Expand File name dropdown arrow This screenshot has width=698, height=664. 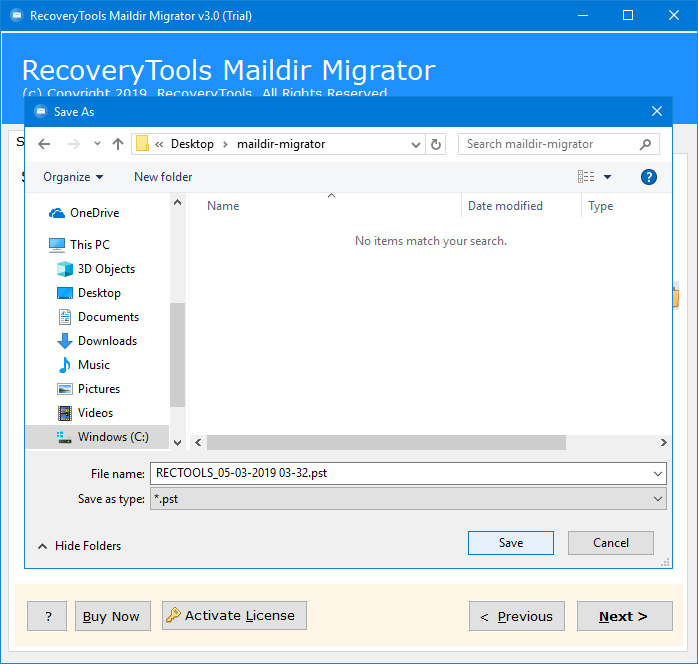click(658, 474)
